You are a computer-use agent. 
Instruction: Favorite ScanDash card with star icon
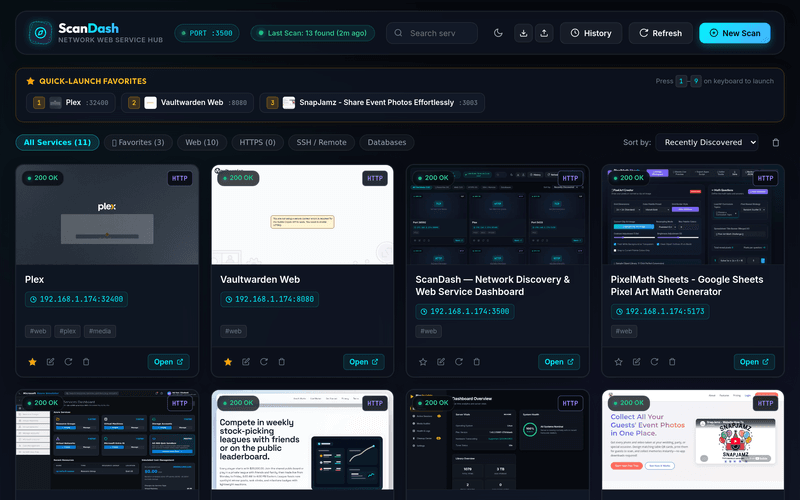click(x=423, y=362)
